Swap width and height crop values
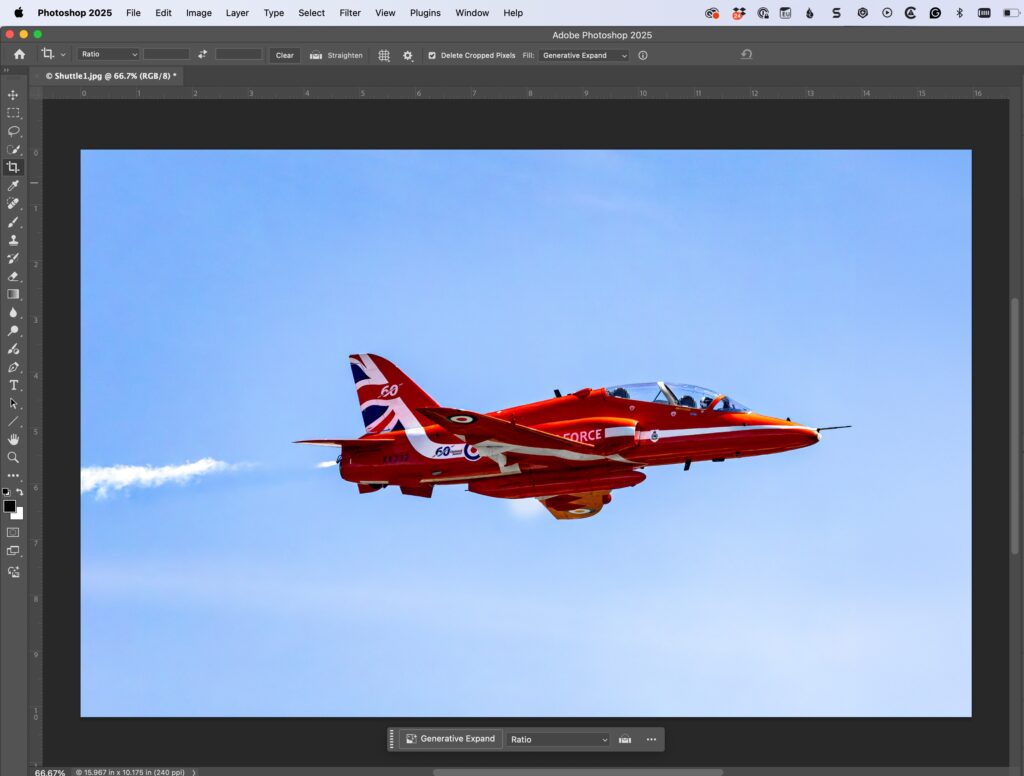1024x776 pixels. (x=202, y=55)
